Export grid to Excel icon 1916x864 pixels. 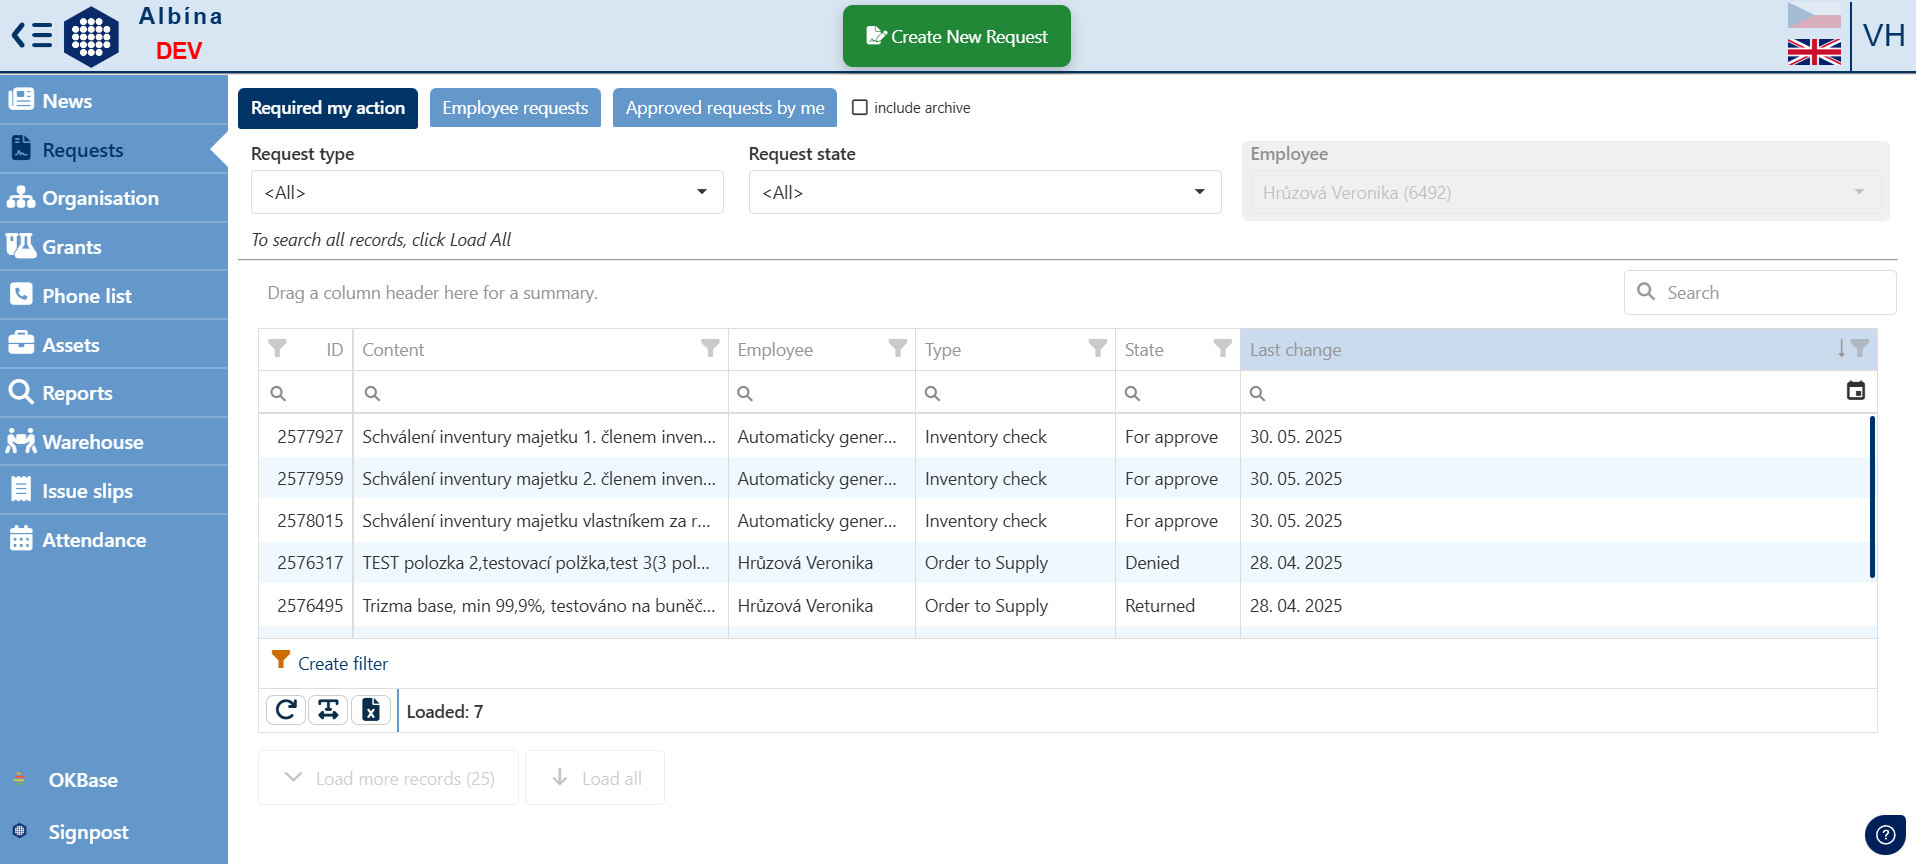pos(371,710)
